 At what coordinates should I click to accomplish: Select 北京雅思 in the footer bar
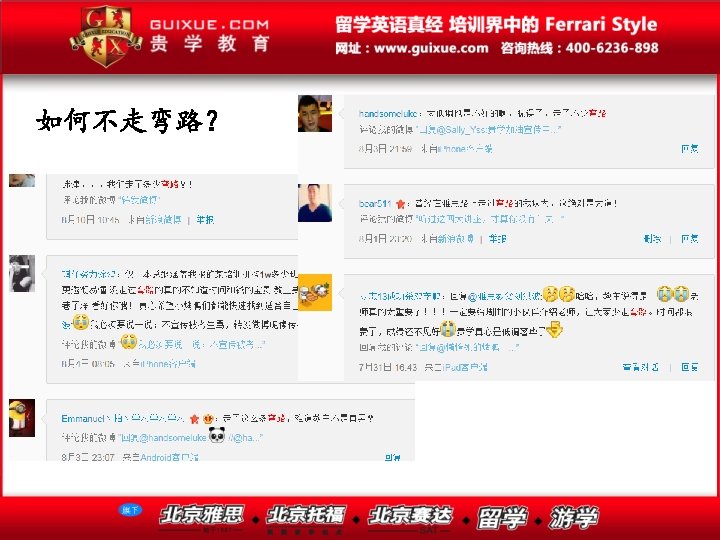coord(201,515)
